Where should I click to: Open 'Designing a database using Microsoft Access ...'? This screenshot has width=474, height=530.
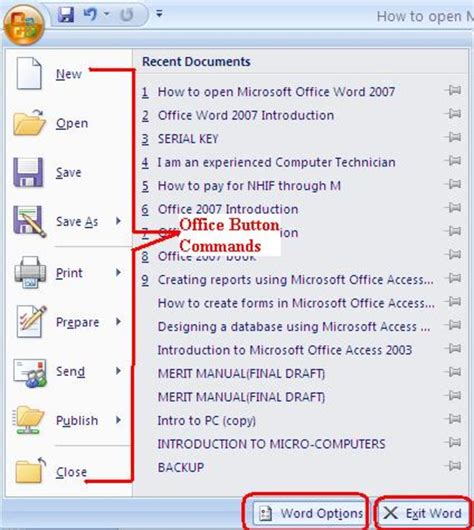(x=294, y=327)
